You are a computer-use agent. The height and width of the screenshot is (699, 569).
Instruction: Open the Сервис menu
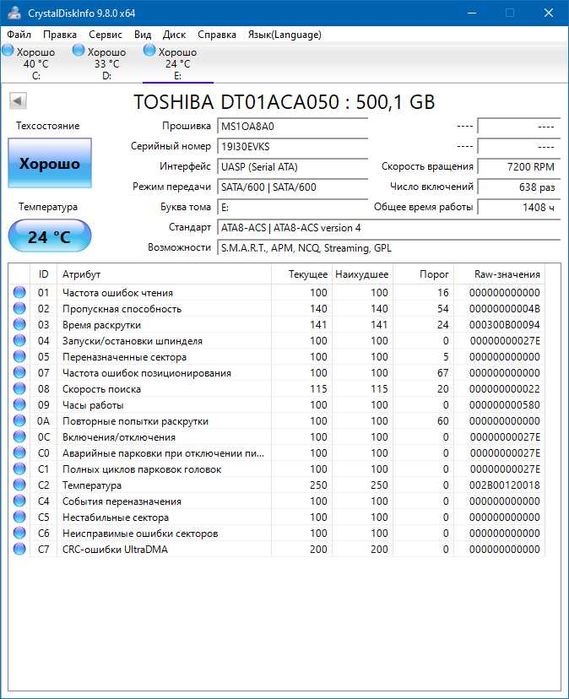(x=105, y=34)
